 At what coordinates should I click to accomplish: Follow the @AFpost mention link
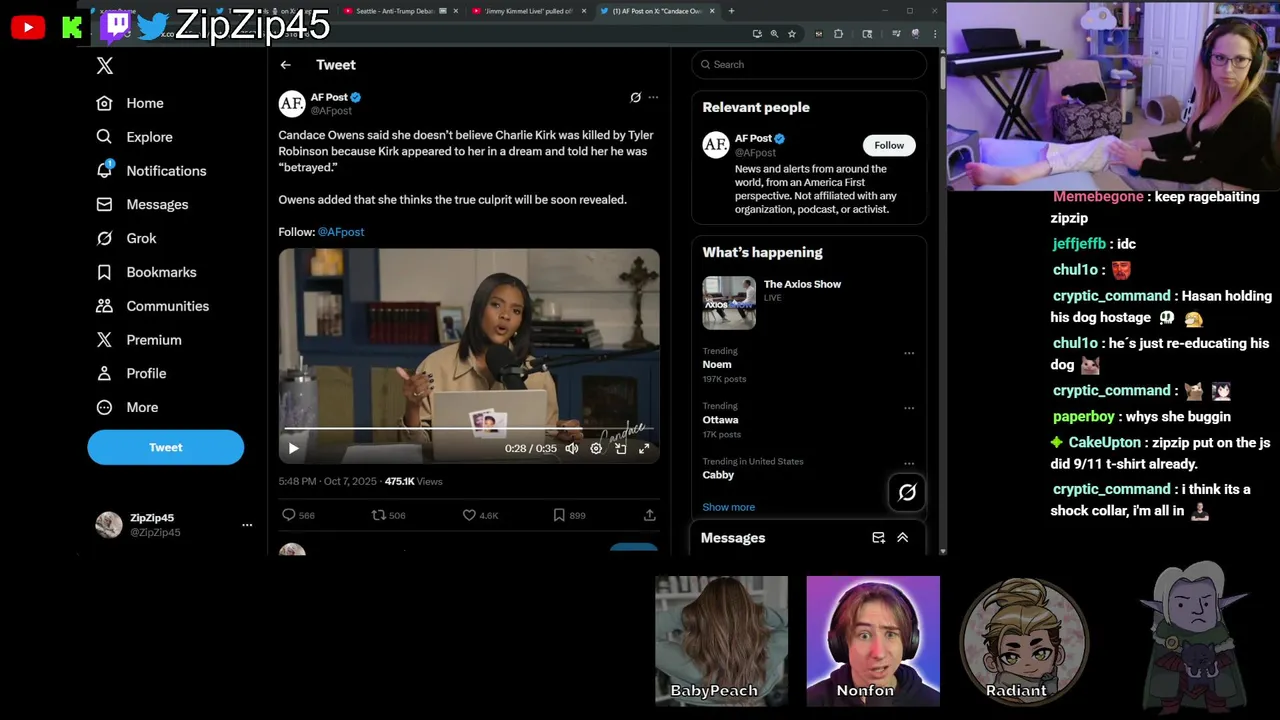click(341, 232)
